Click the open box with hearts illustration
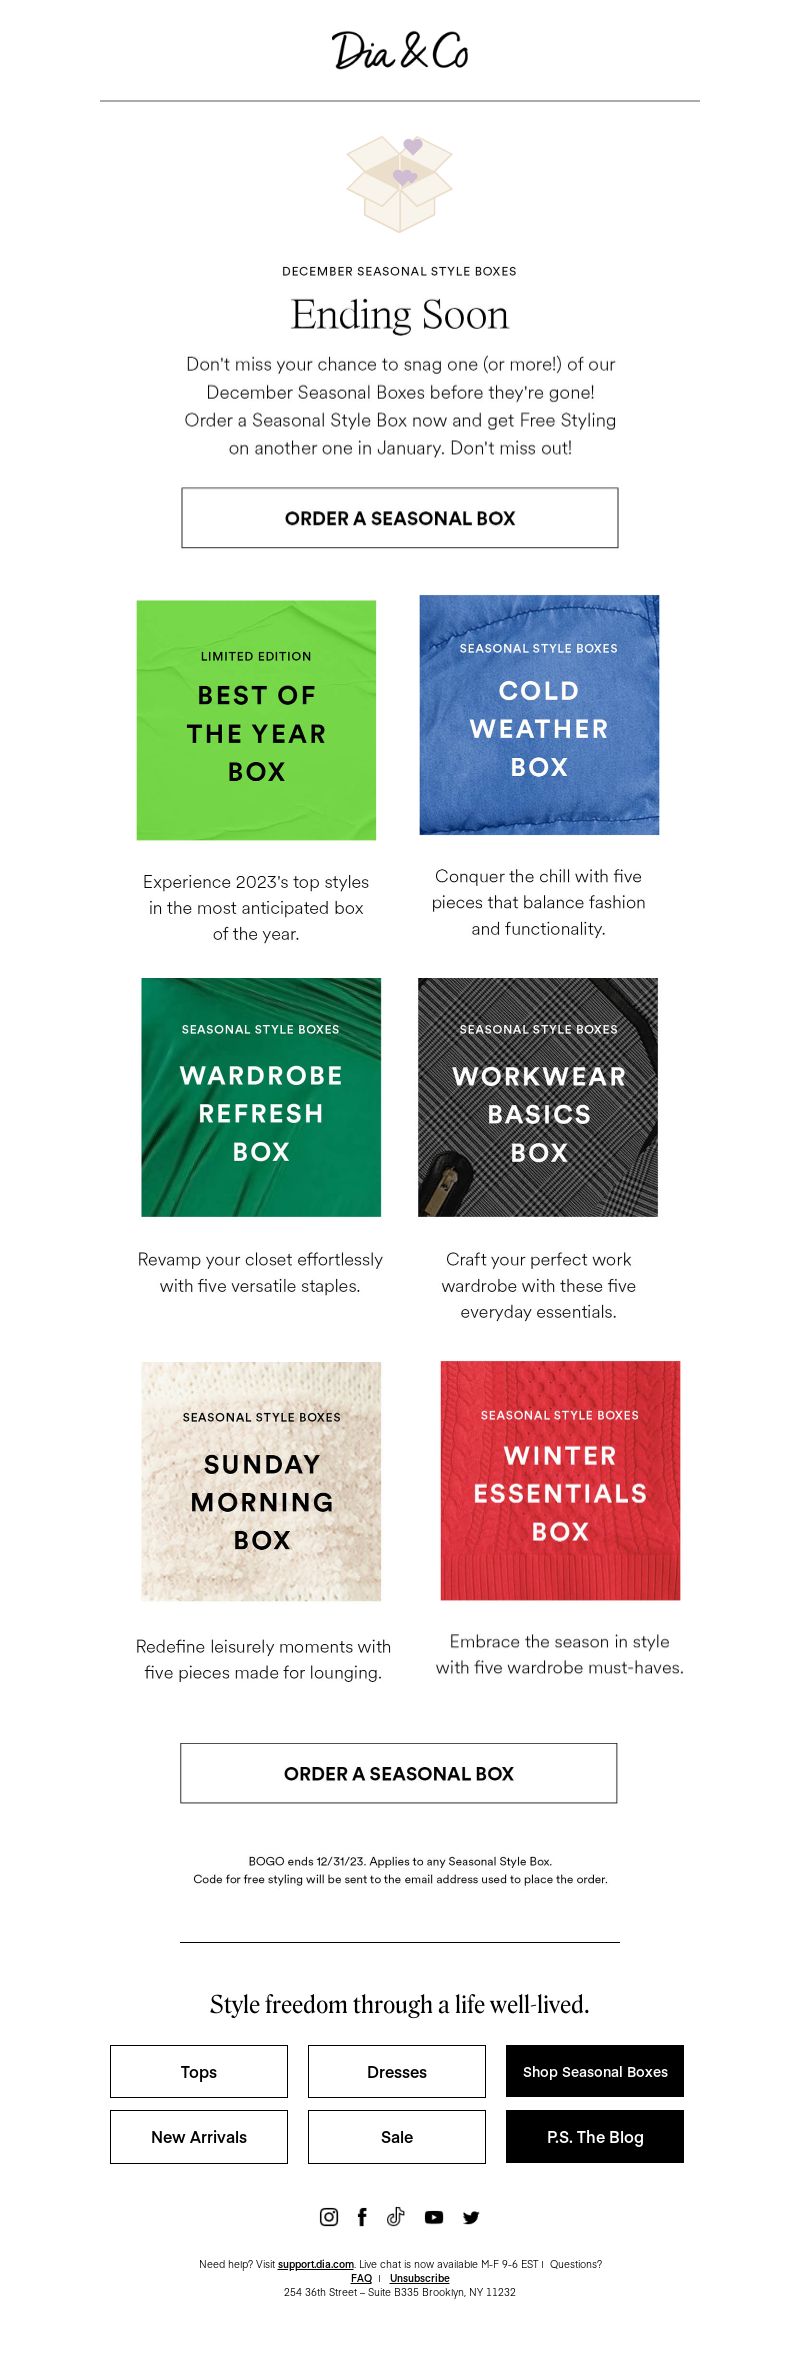This screenshot has height=2357, width=800. click(400, 184)
